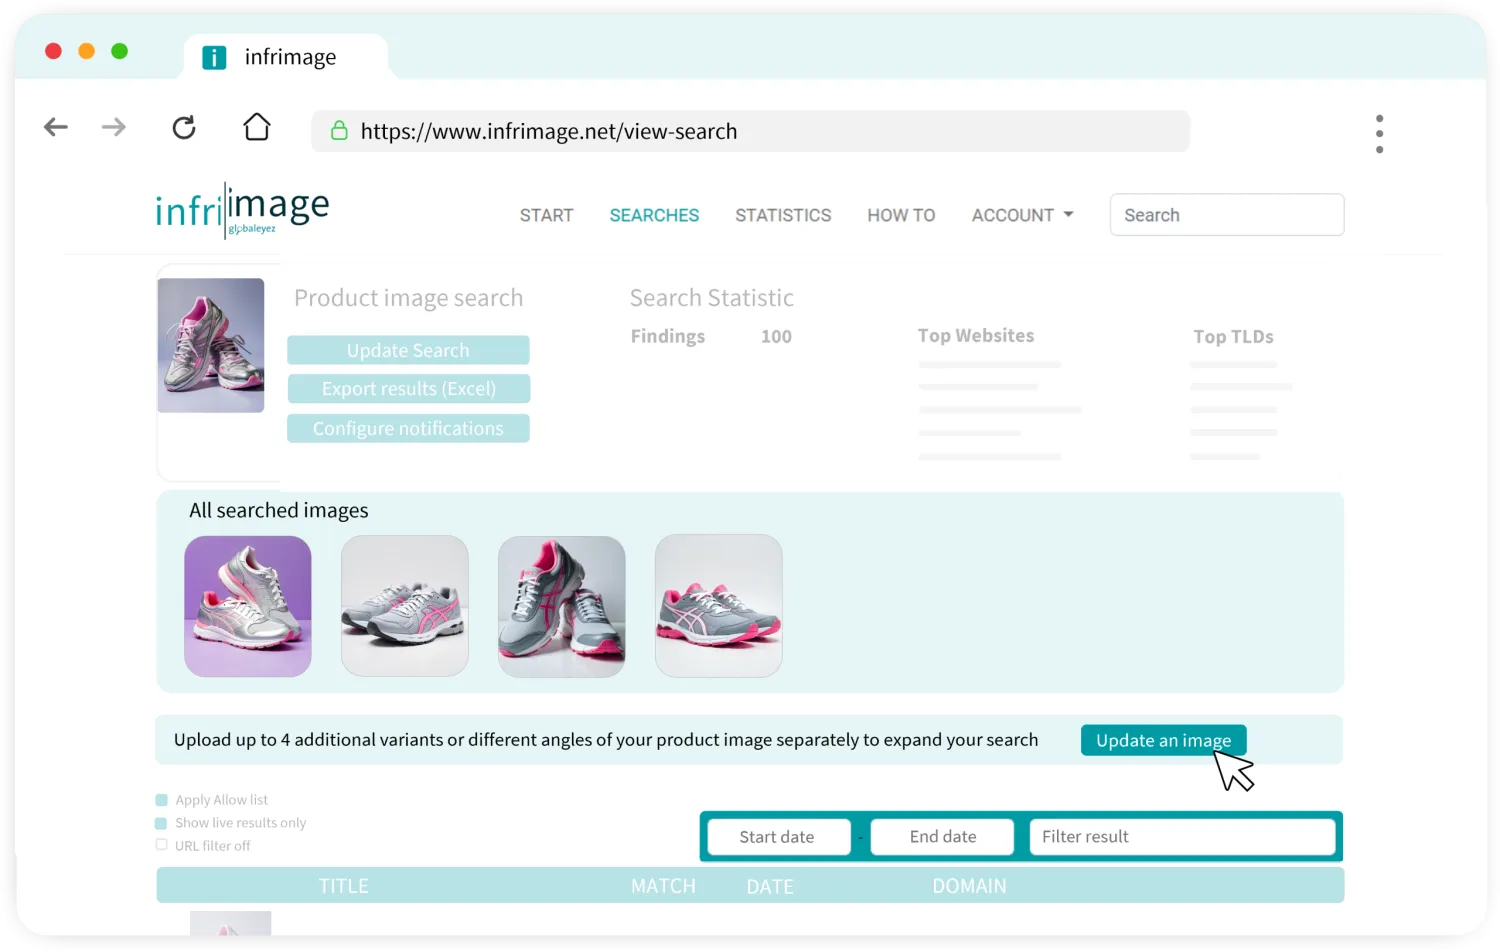The height and width of the screenshot is (952, 1500).
Task: Click the URL address bar
Action: pos(750,131)
